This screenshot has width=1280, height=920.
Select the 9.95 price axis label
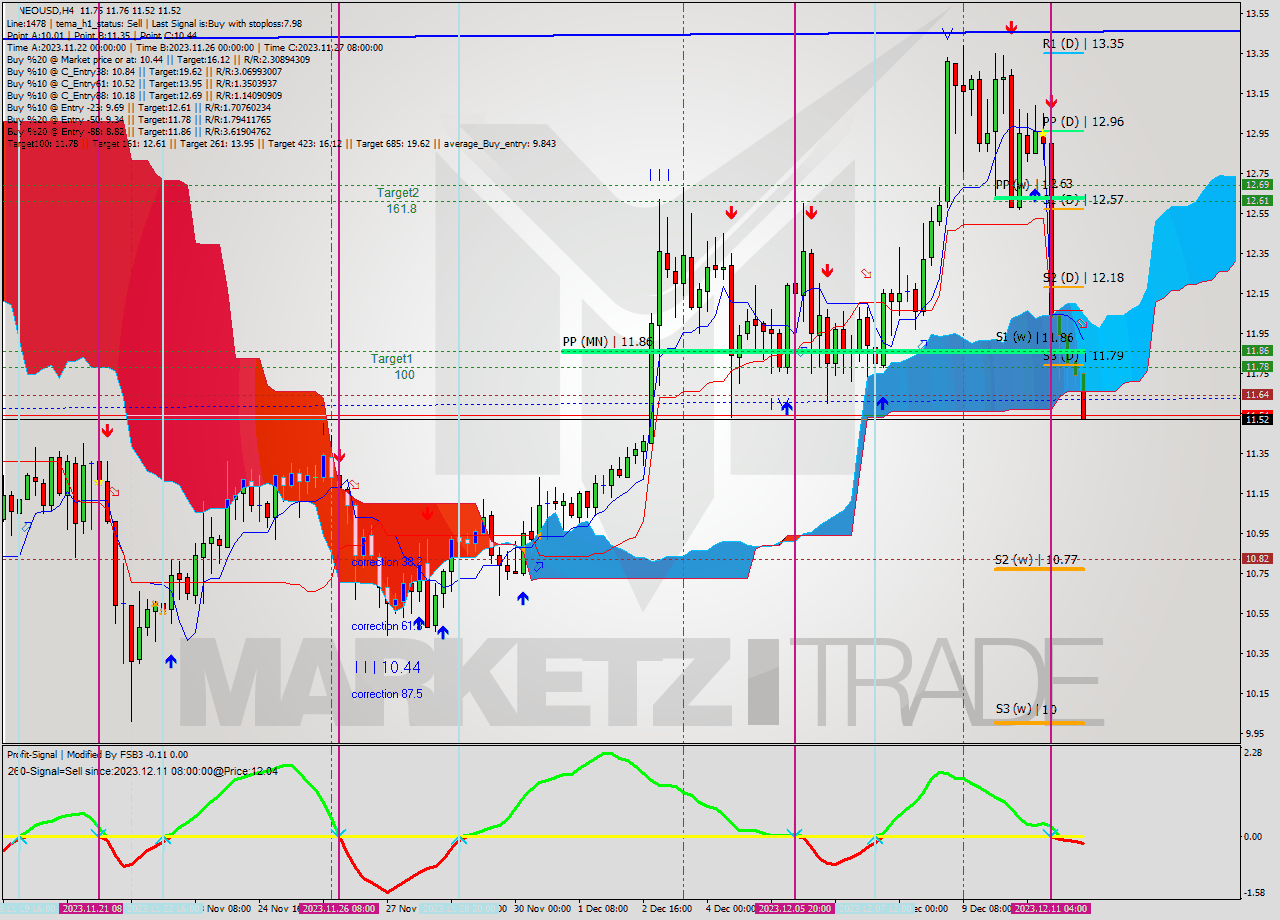pyautogui.click(x=1257, y=733)
